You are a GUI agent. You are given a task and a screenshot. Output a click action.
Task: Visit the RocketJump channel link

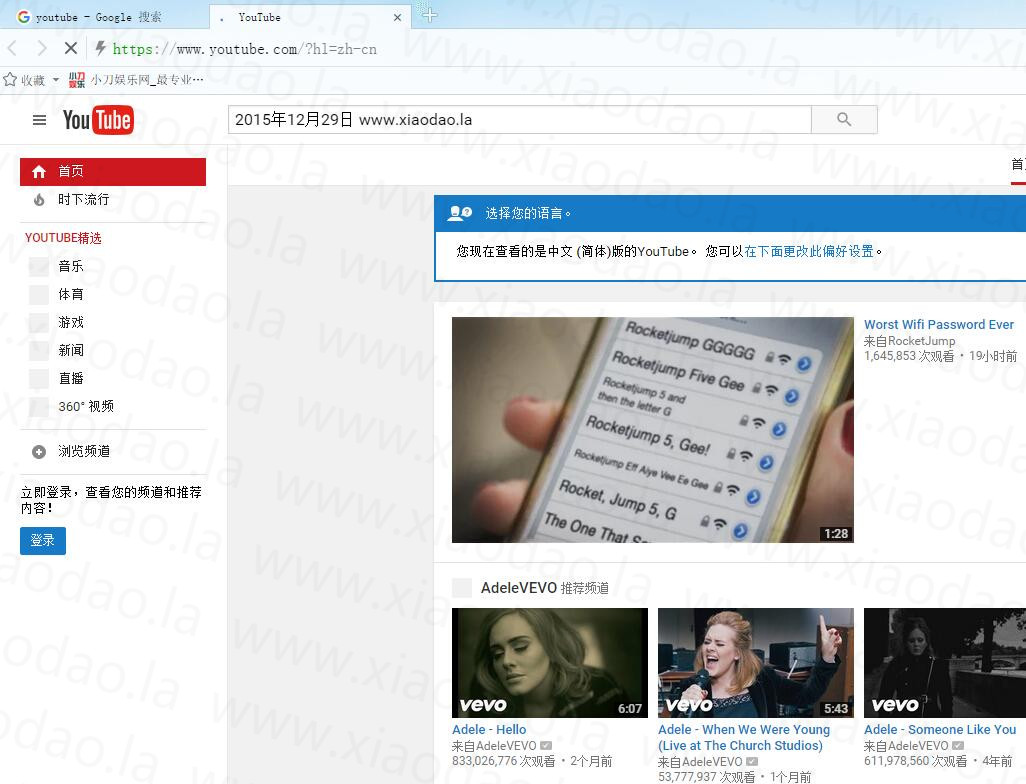click(x=921, y=341)
